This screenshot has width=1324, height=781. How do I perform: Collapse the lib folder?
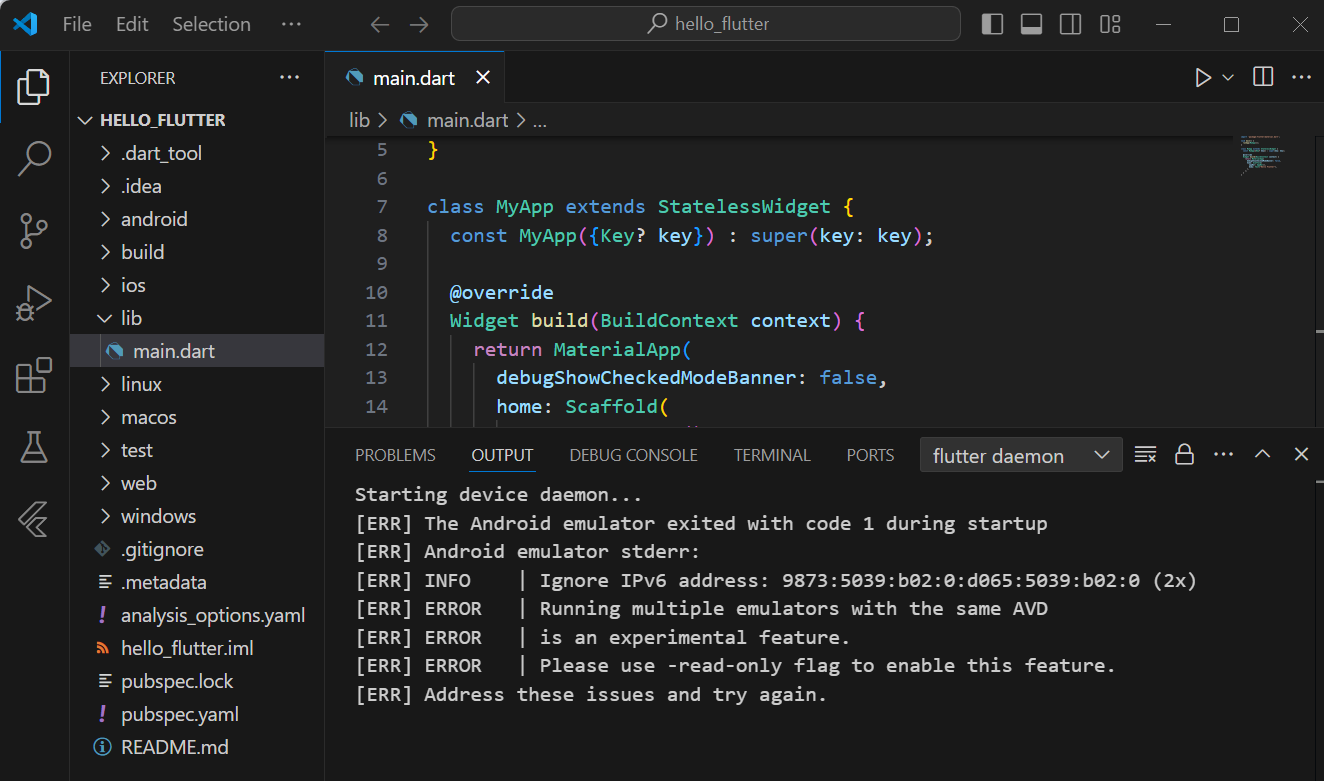(197, 318)
